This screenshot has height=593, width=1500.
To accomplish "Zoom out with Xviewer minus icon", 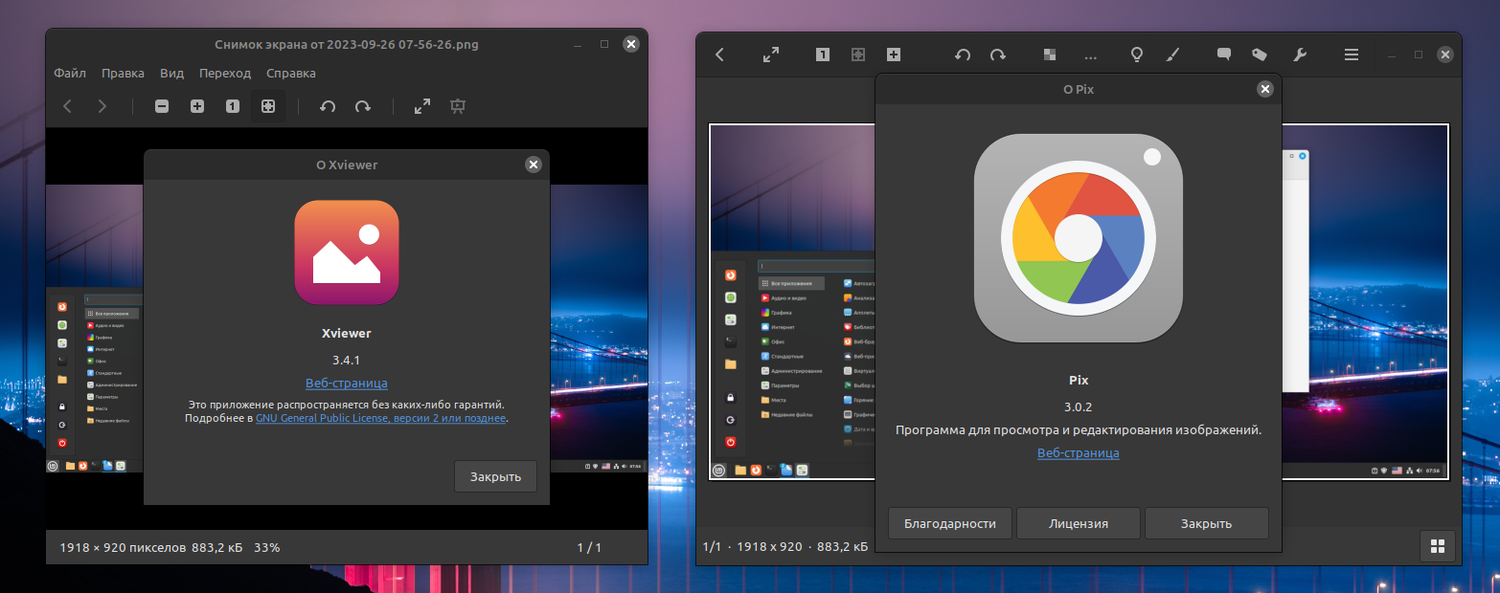I will [162, 106].
